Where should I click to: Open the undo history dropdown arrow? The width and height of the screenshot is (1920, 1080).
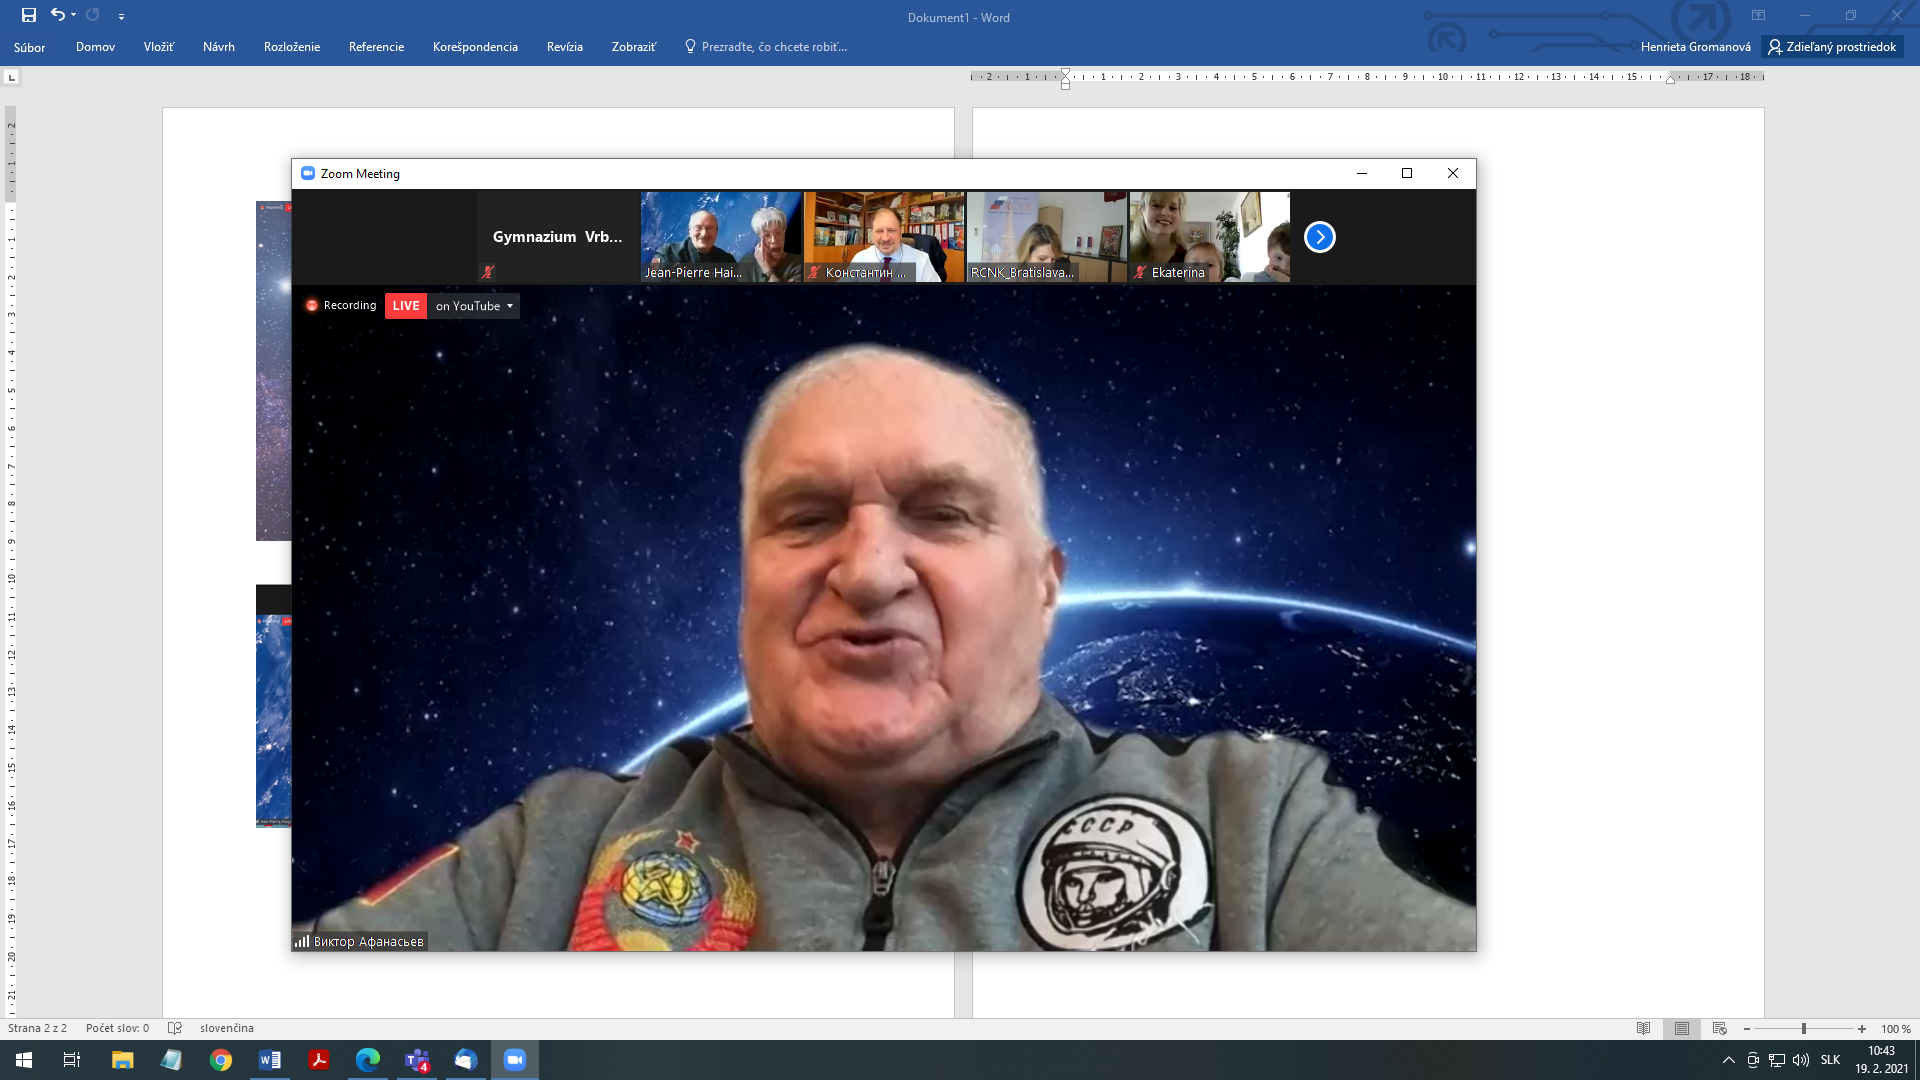click(x=73, y=15)
